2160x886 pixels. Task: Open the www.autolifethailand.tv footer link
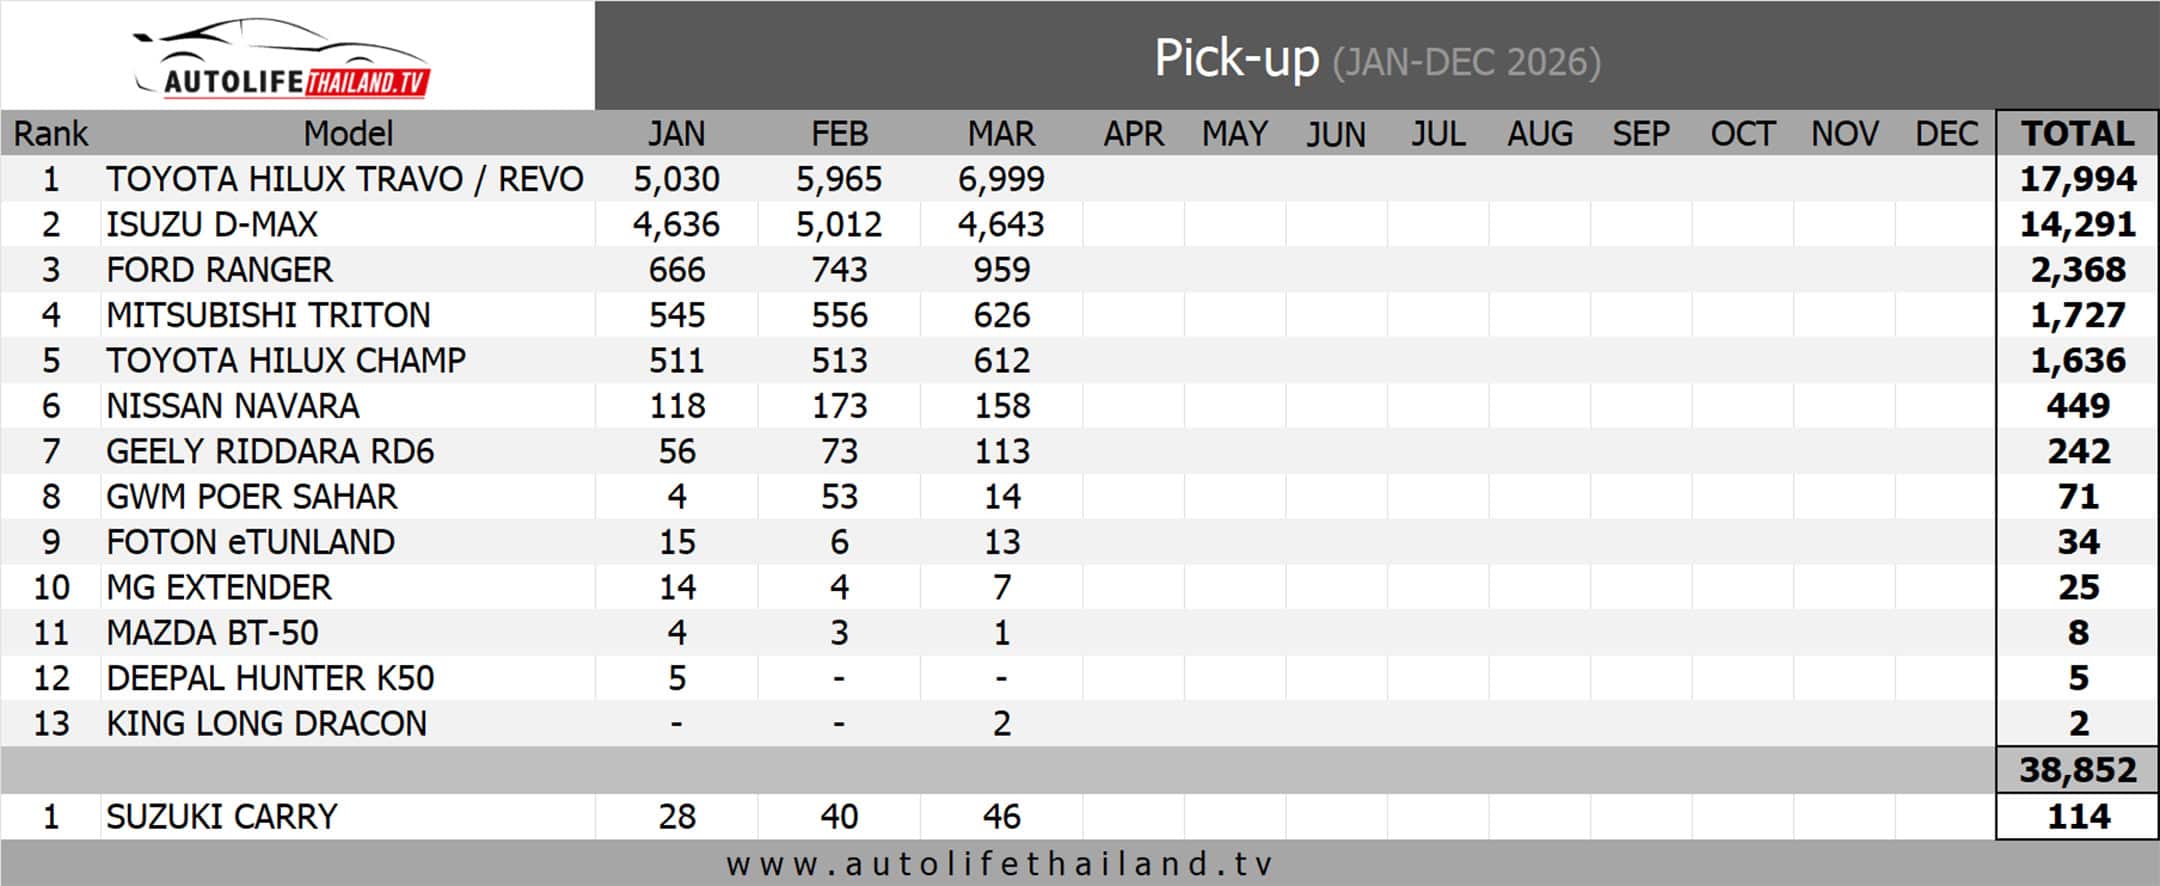click(1000, 863)
